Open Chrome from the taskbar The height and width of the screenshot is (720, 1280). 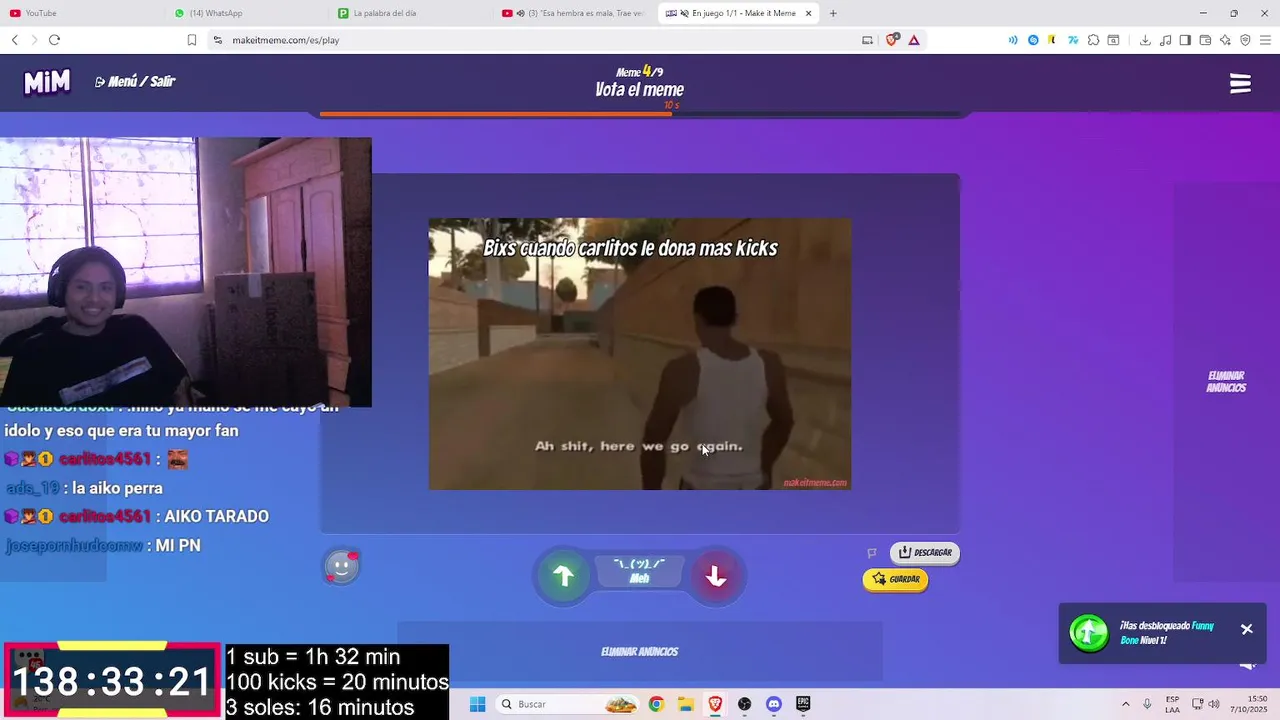pyautogui.click(x=656, y=704)
